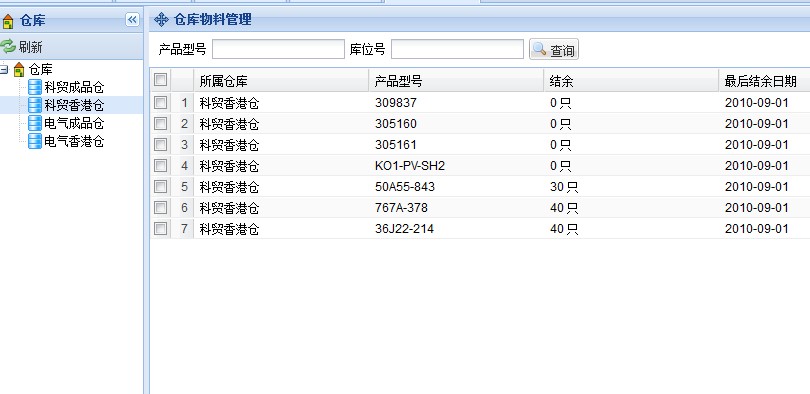Click the 查询 search button label
Image resolution: width=810 pixels, height=394 pixels.
click(562, 50)
